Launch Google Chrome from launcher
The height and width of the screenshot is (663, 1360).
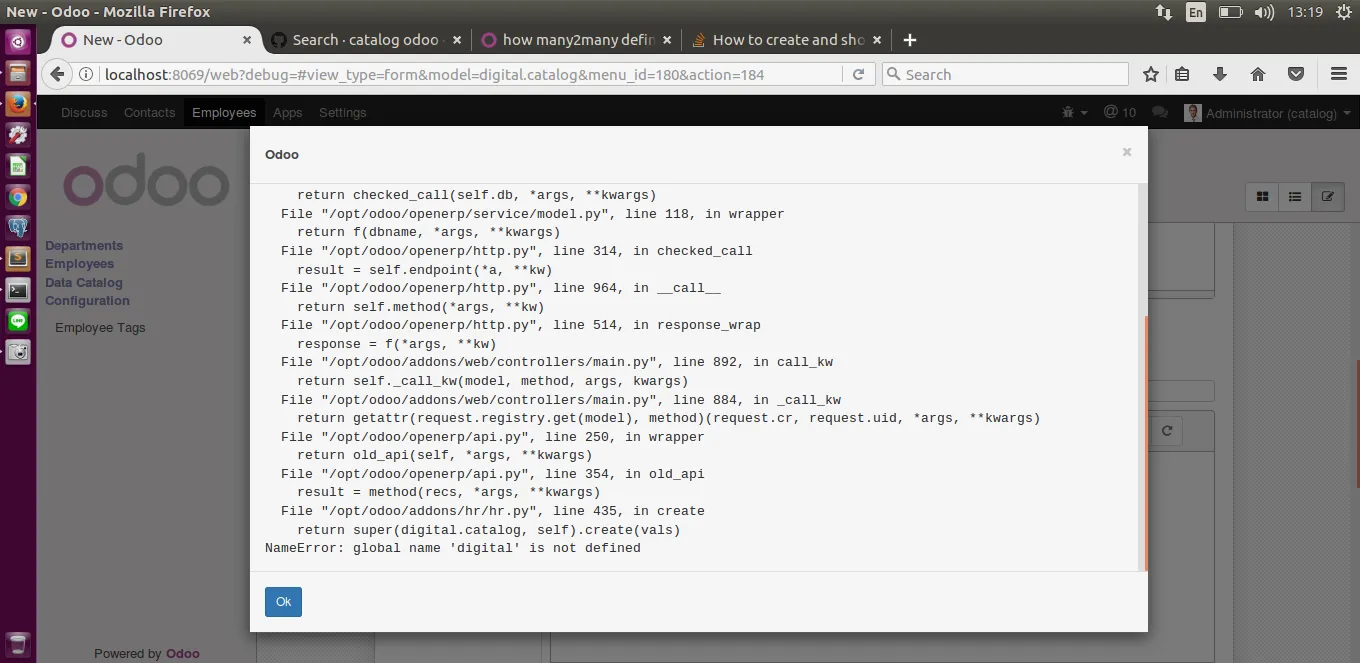pyautogui.click(x=18, y=197)
